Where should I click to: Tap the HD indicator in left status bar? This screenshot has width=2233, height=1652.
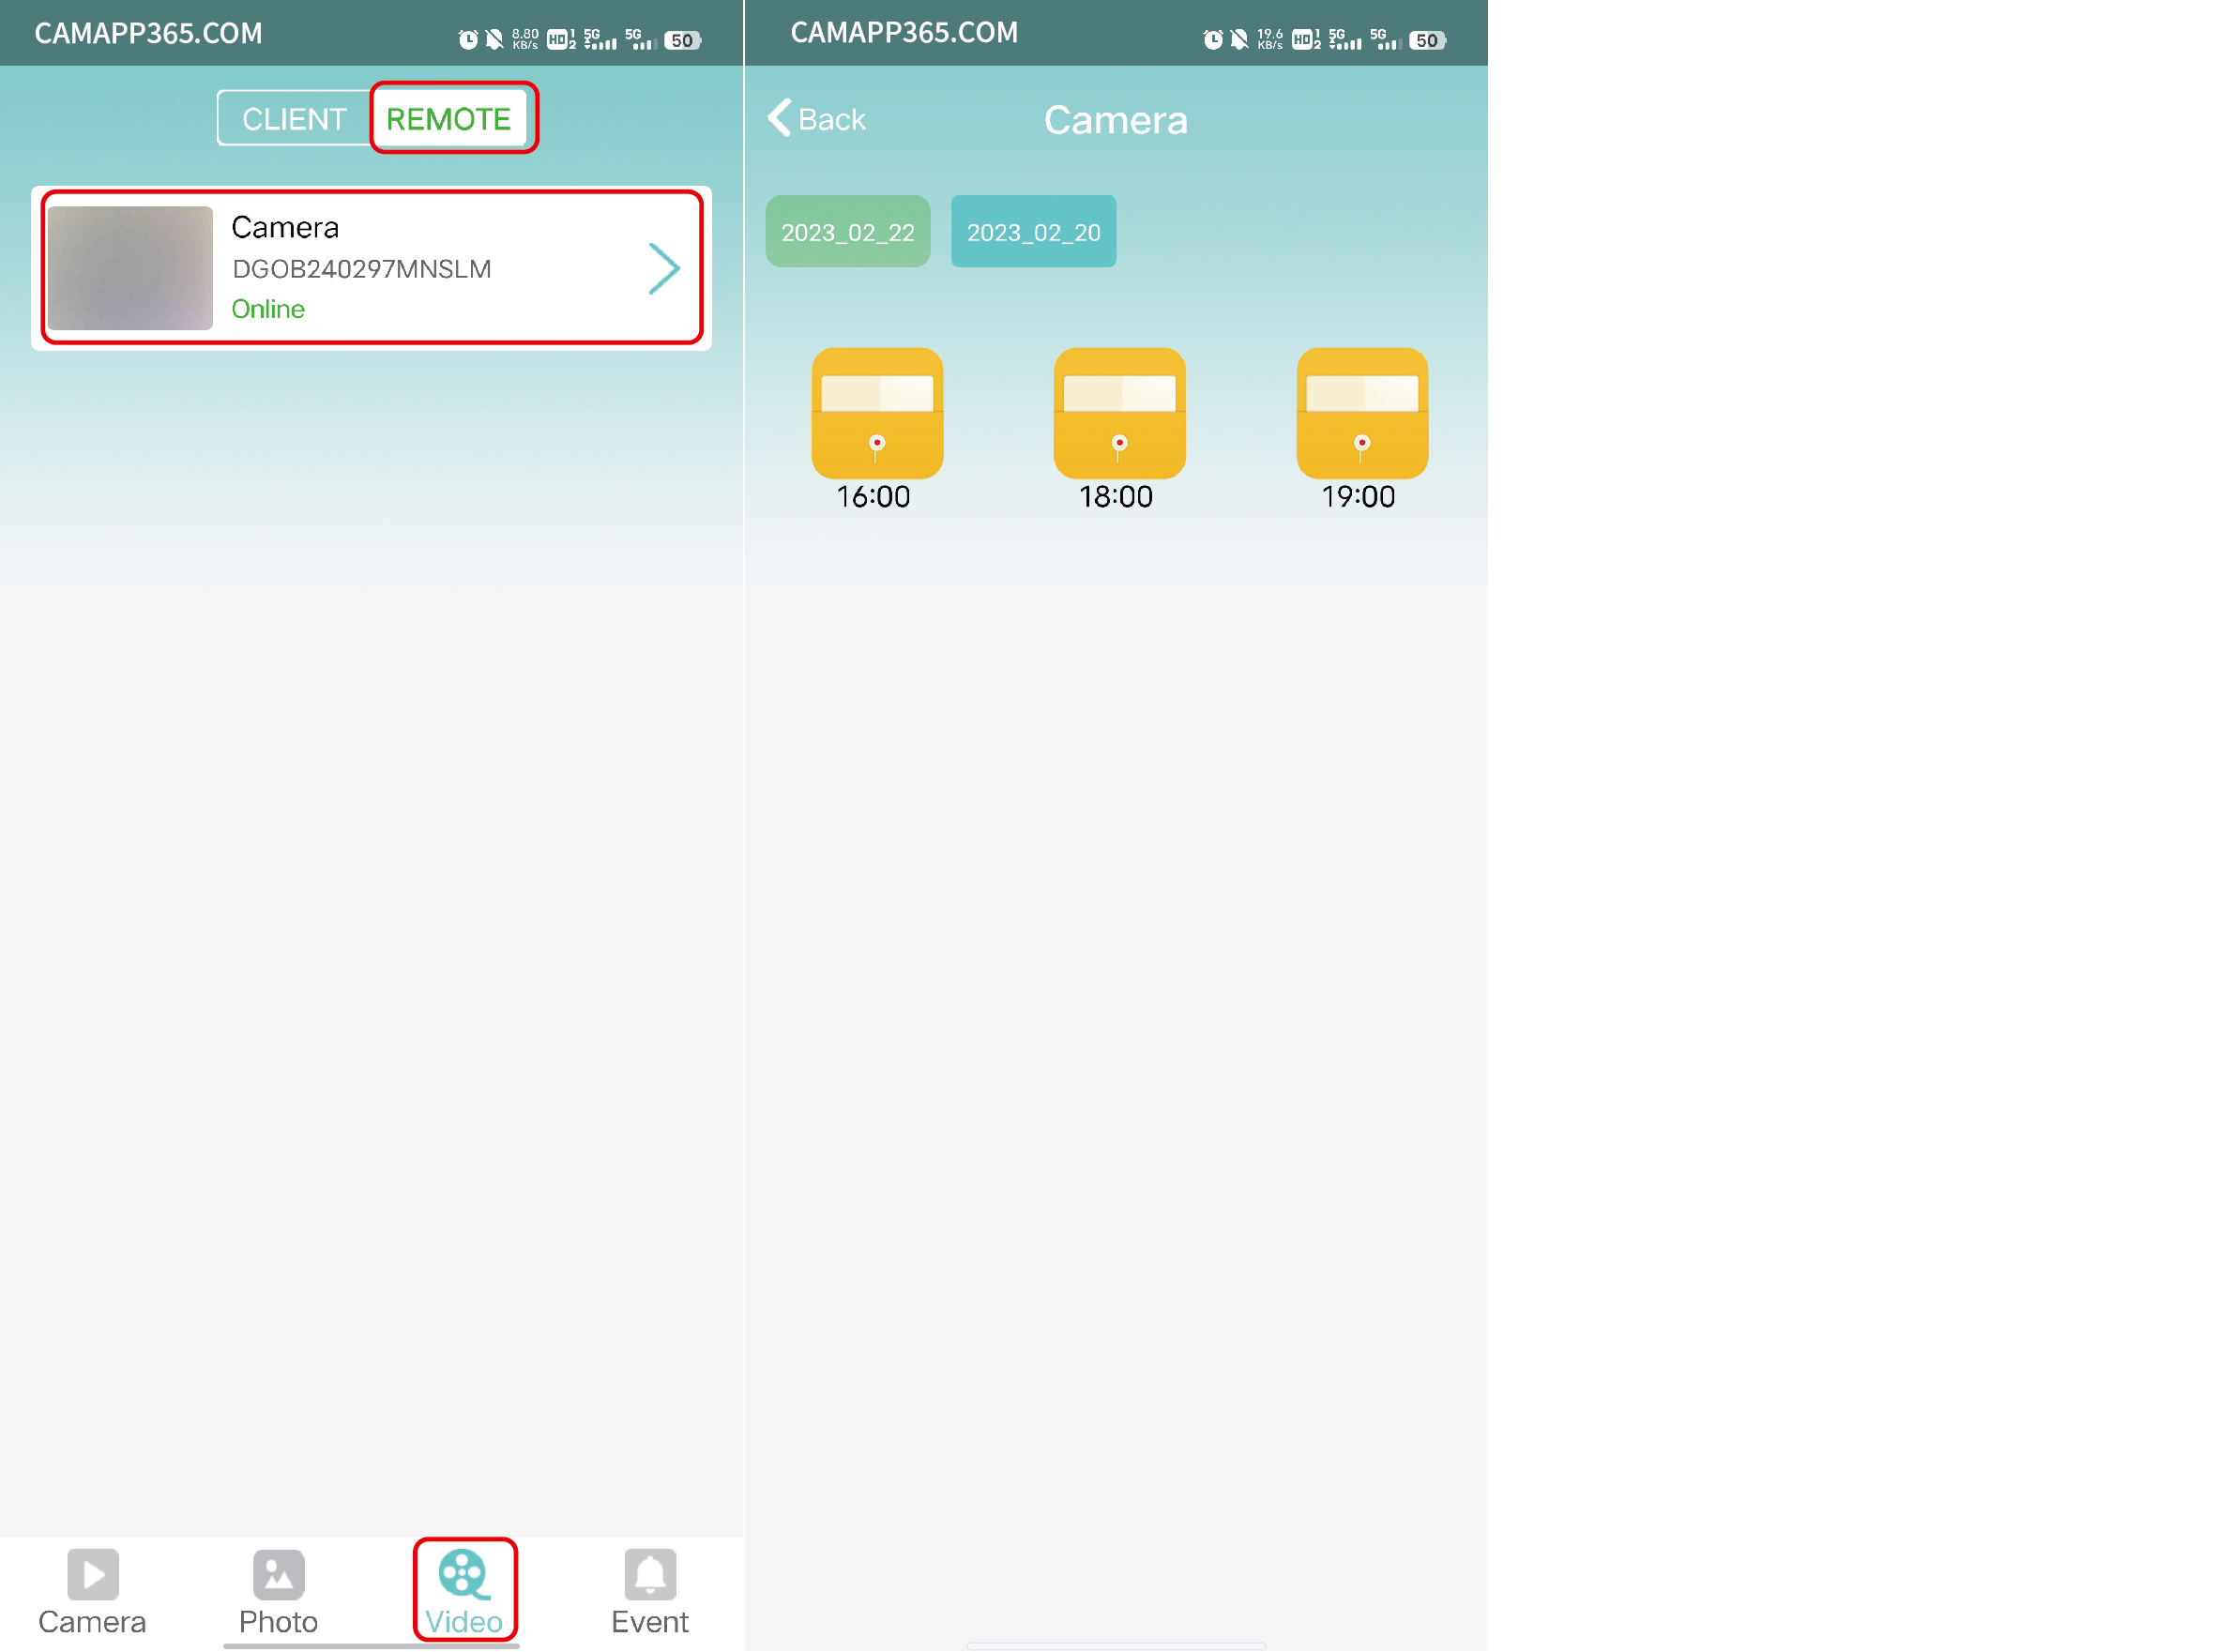pos(560,40)
